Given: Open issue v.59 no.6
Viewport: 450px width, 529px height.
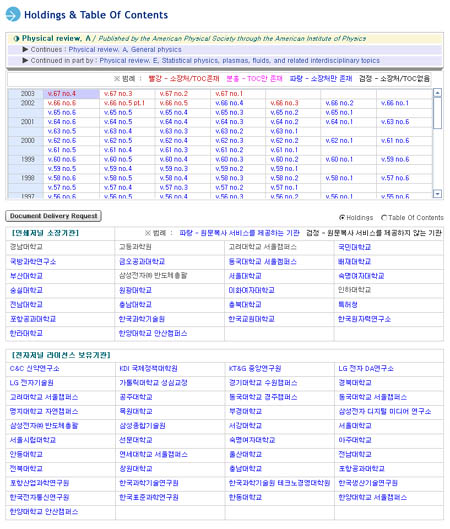Looking at the screenshot, I should click(395, 159).
